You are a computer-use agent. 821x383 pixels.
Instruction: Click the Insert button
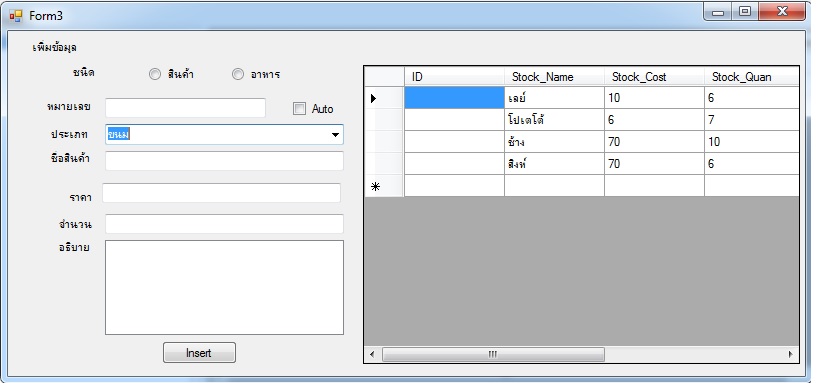[199, 353]
